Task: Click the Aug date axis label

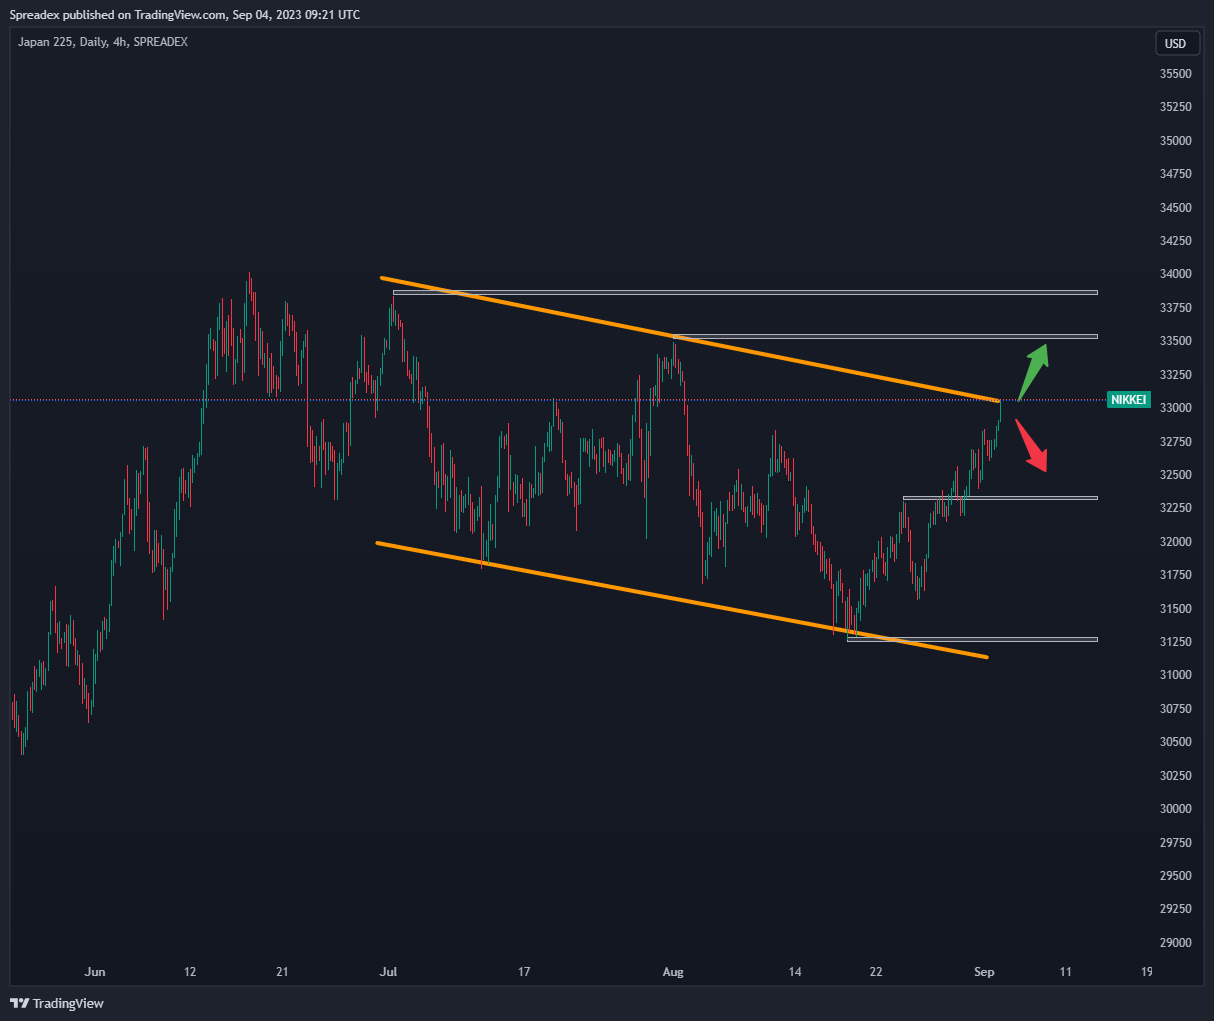Action: point(673,972)
